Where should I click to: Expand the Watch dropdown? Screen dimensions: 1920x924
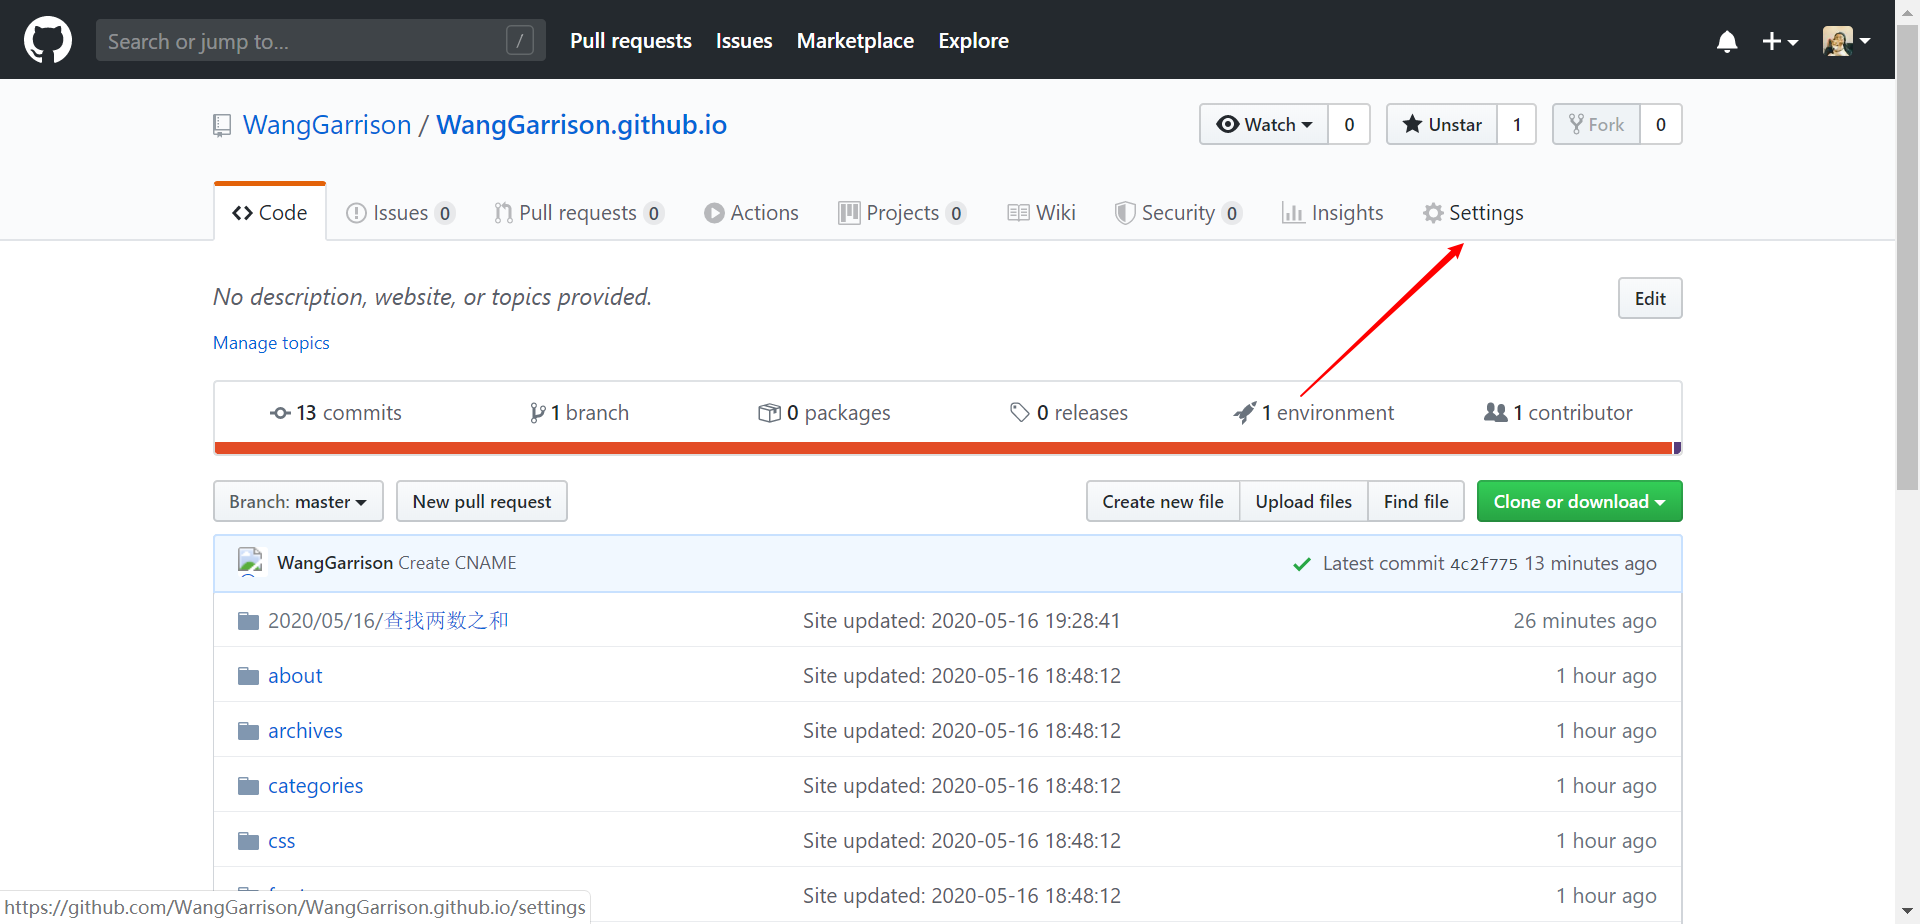coord(1264,124)
